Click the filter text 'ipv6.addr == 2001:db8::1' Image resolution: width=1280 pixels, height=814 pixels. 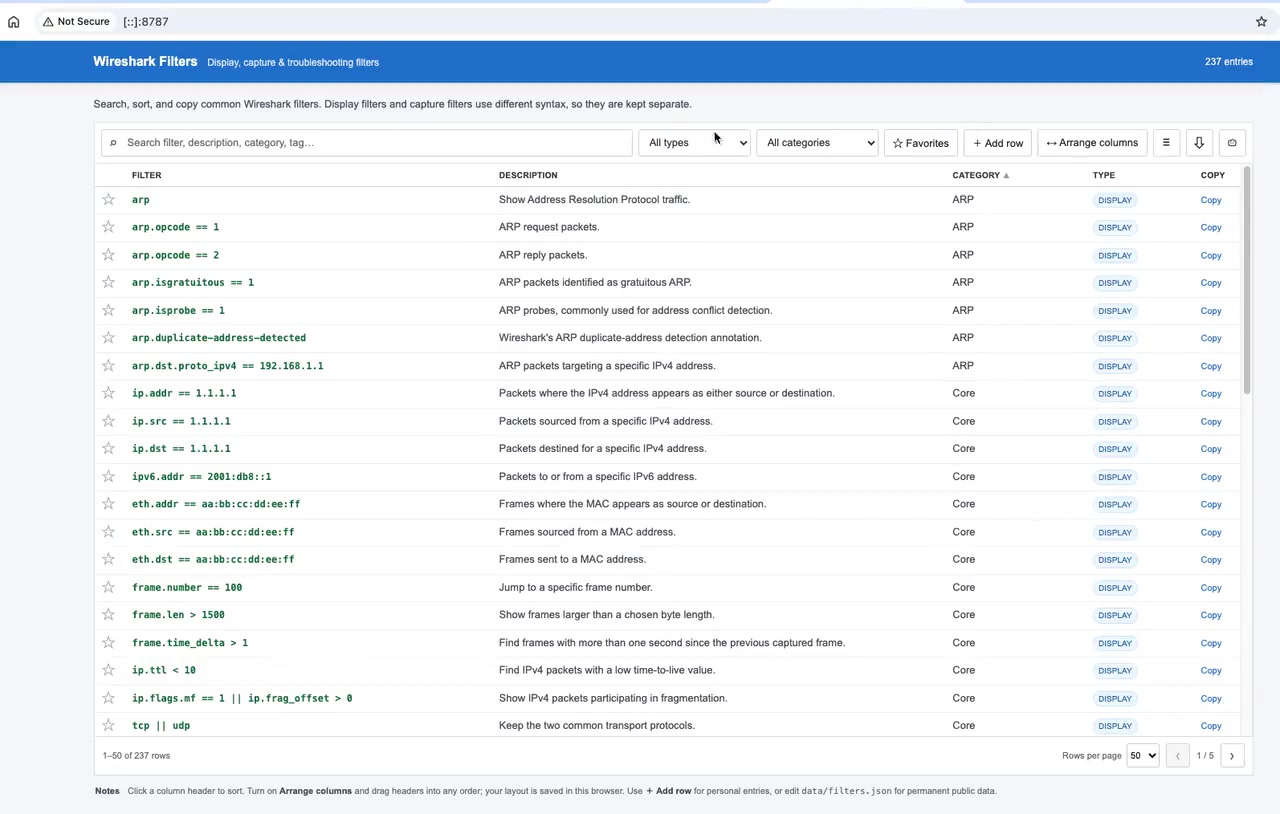[x=201, y=477]
